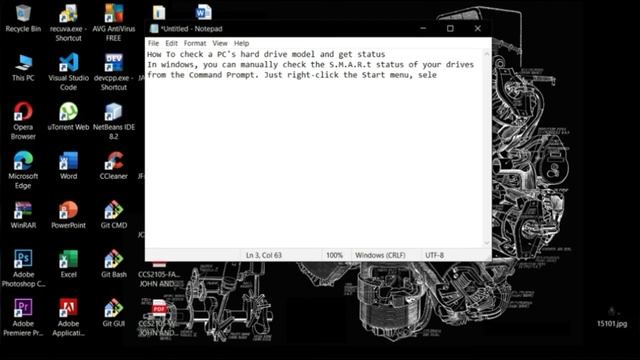
Task: Maximize the Notepad window
Action: pos(450,28)
